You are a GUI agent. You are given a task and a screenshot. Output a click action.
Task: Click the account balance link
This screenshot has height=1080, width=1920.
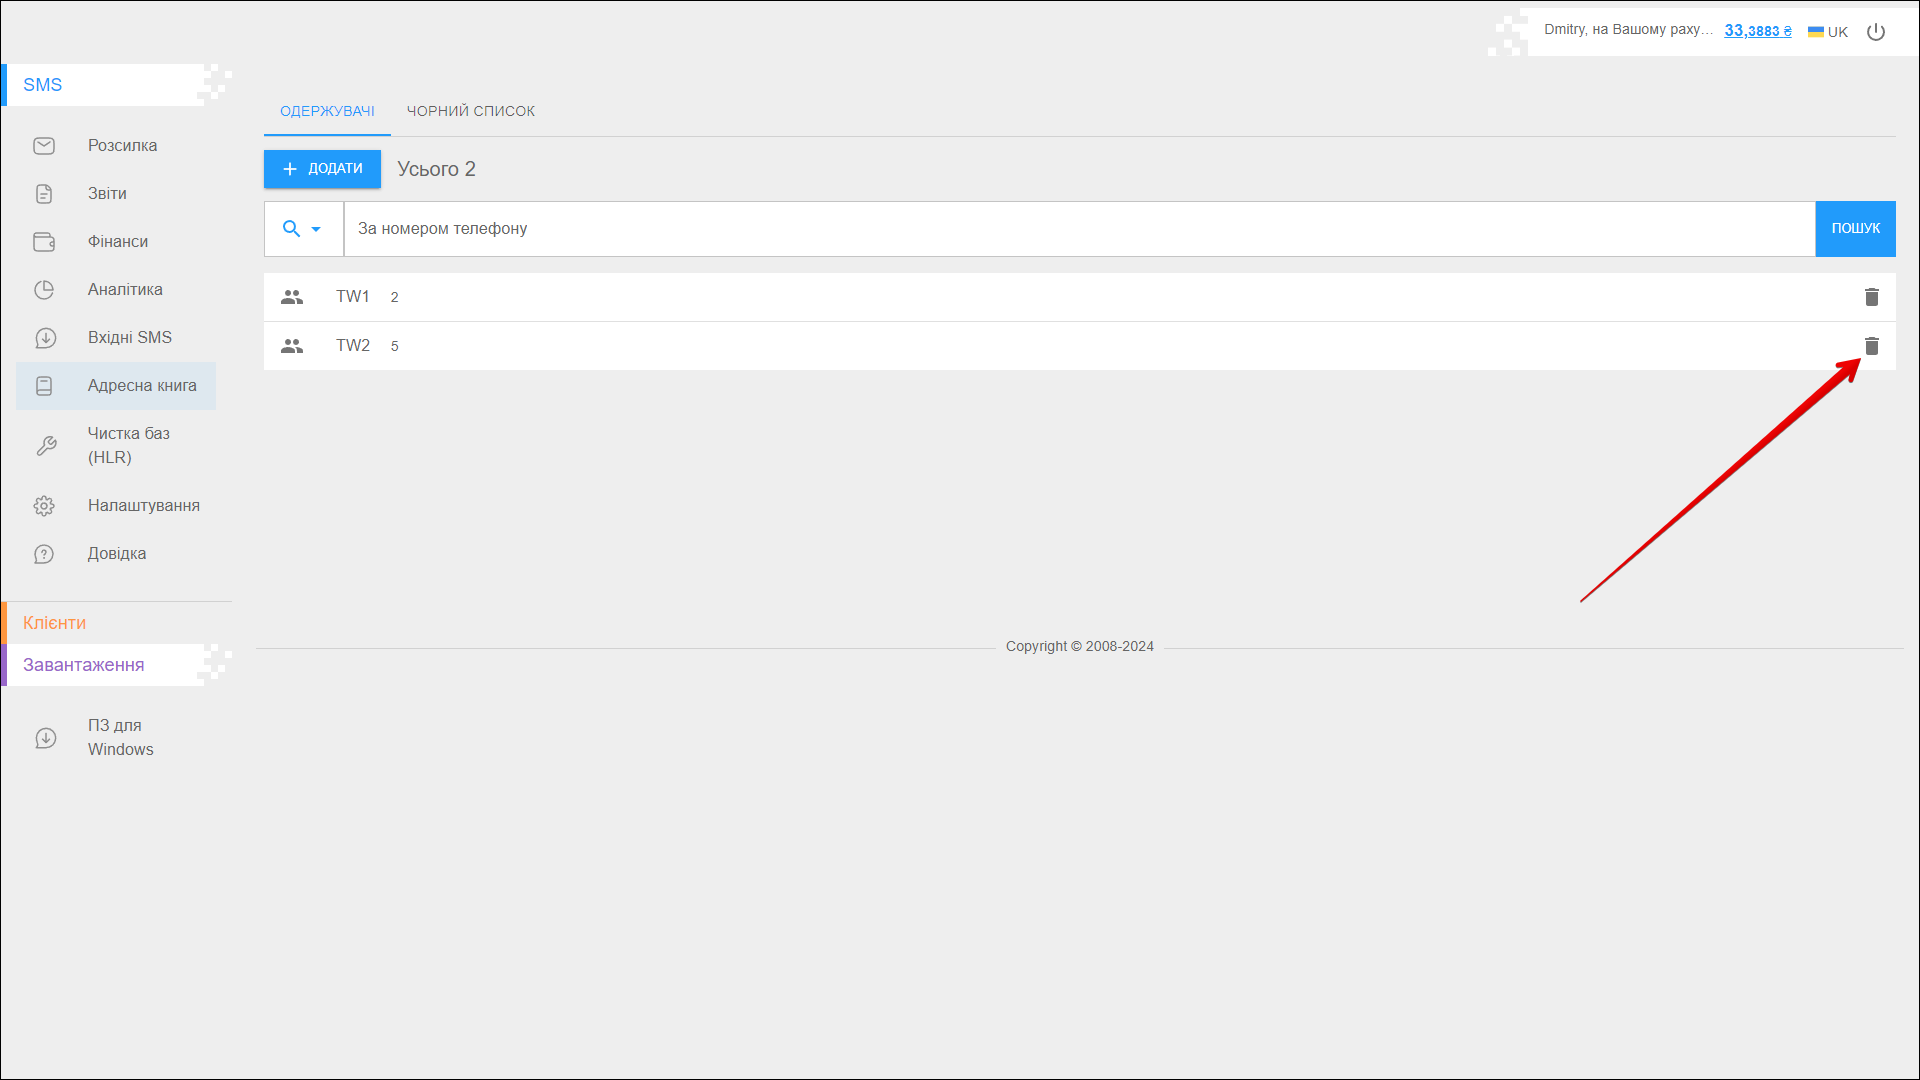point(1757,31)
